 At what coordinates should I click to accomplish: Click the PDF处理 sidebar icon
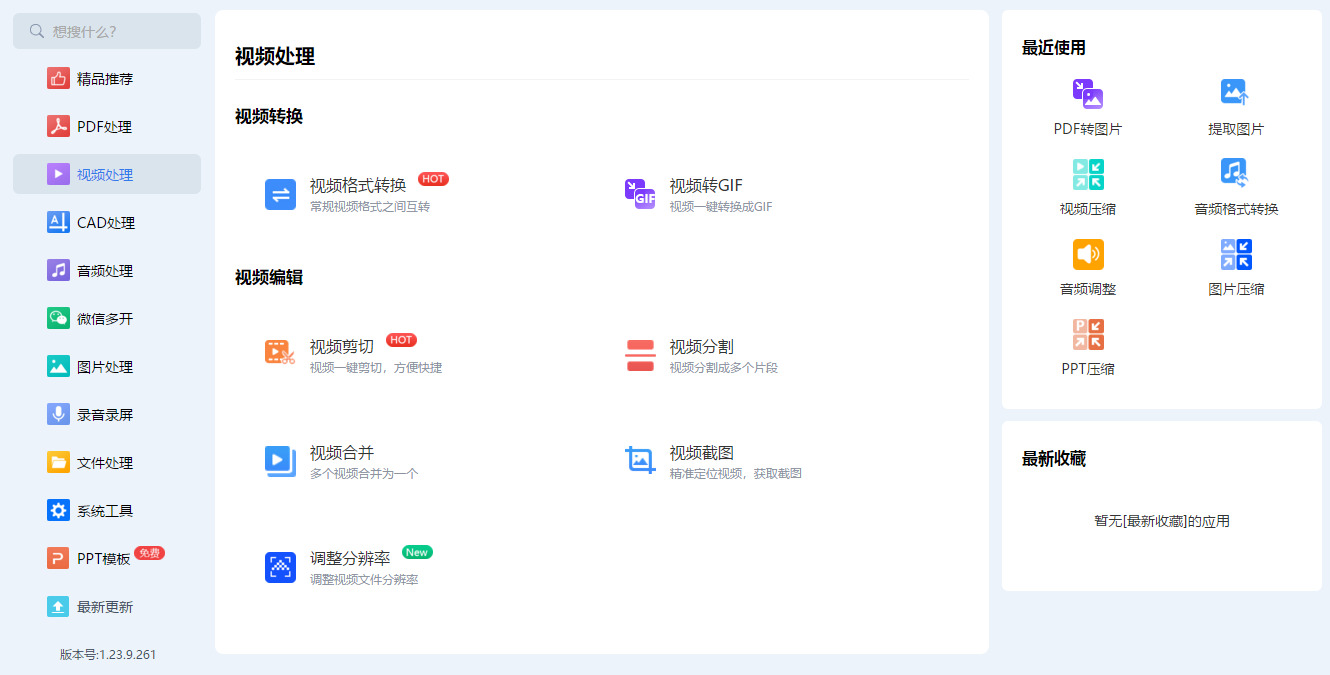click(x=58, y=127)
